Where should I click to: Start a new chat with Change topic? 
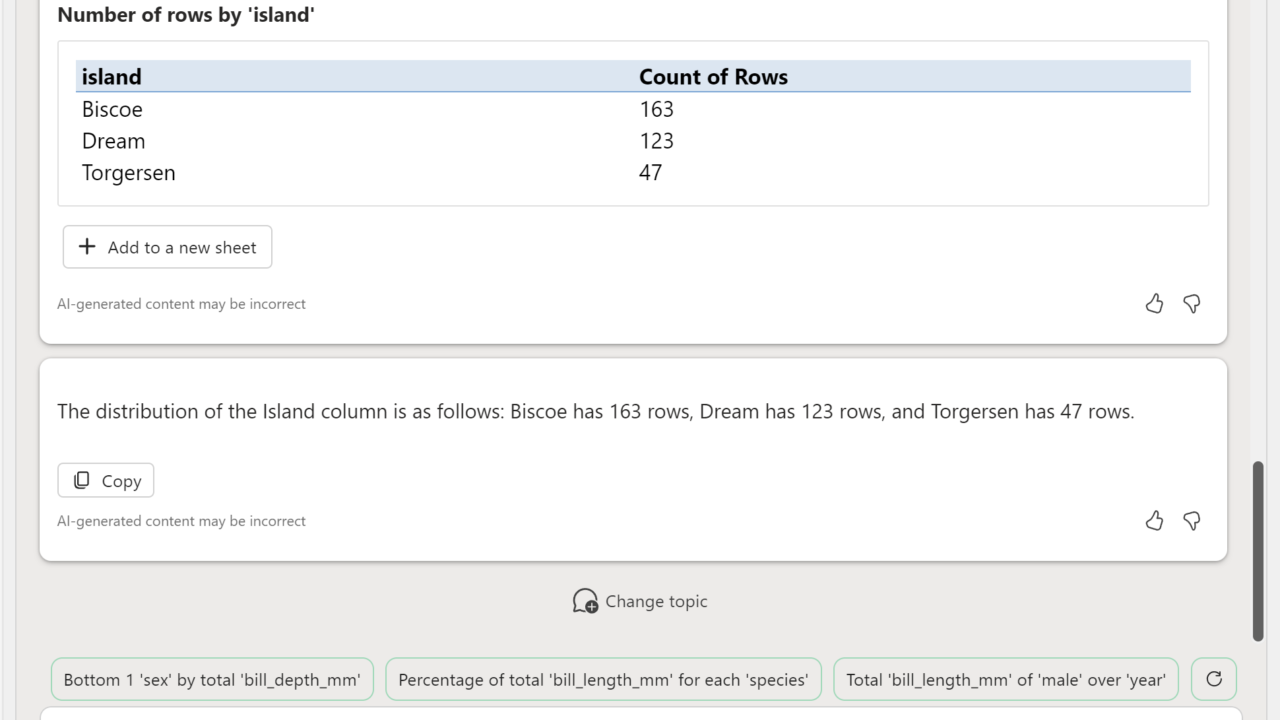[x=640, y=601]
